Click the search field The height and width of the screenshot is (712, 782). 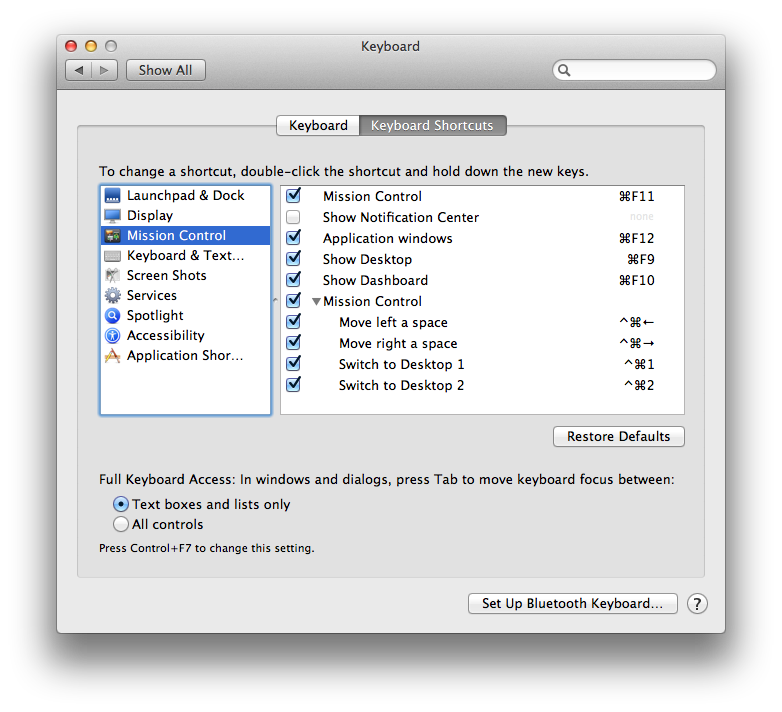634,70
